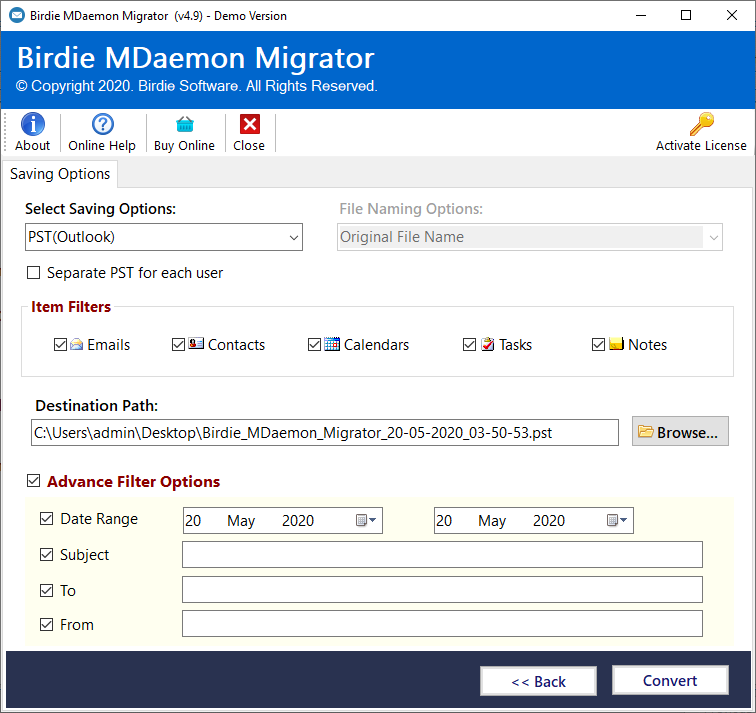Click the Emails envelope icon
Image resolution: width=756 pixels, height=713 pixels.
[76, 344]
